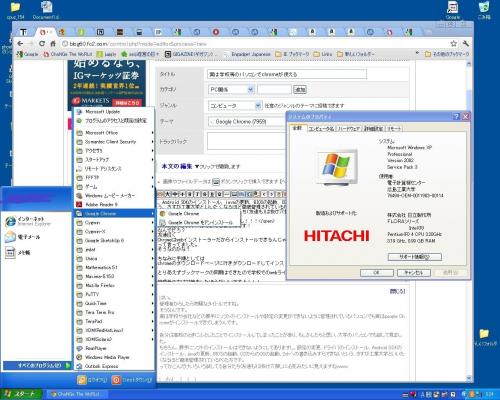Click the 追加 add-category button
500x400 pixels.
click(x=300, y=89)
